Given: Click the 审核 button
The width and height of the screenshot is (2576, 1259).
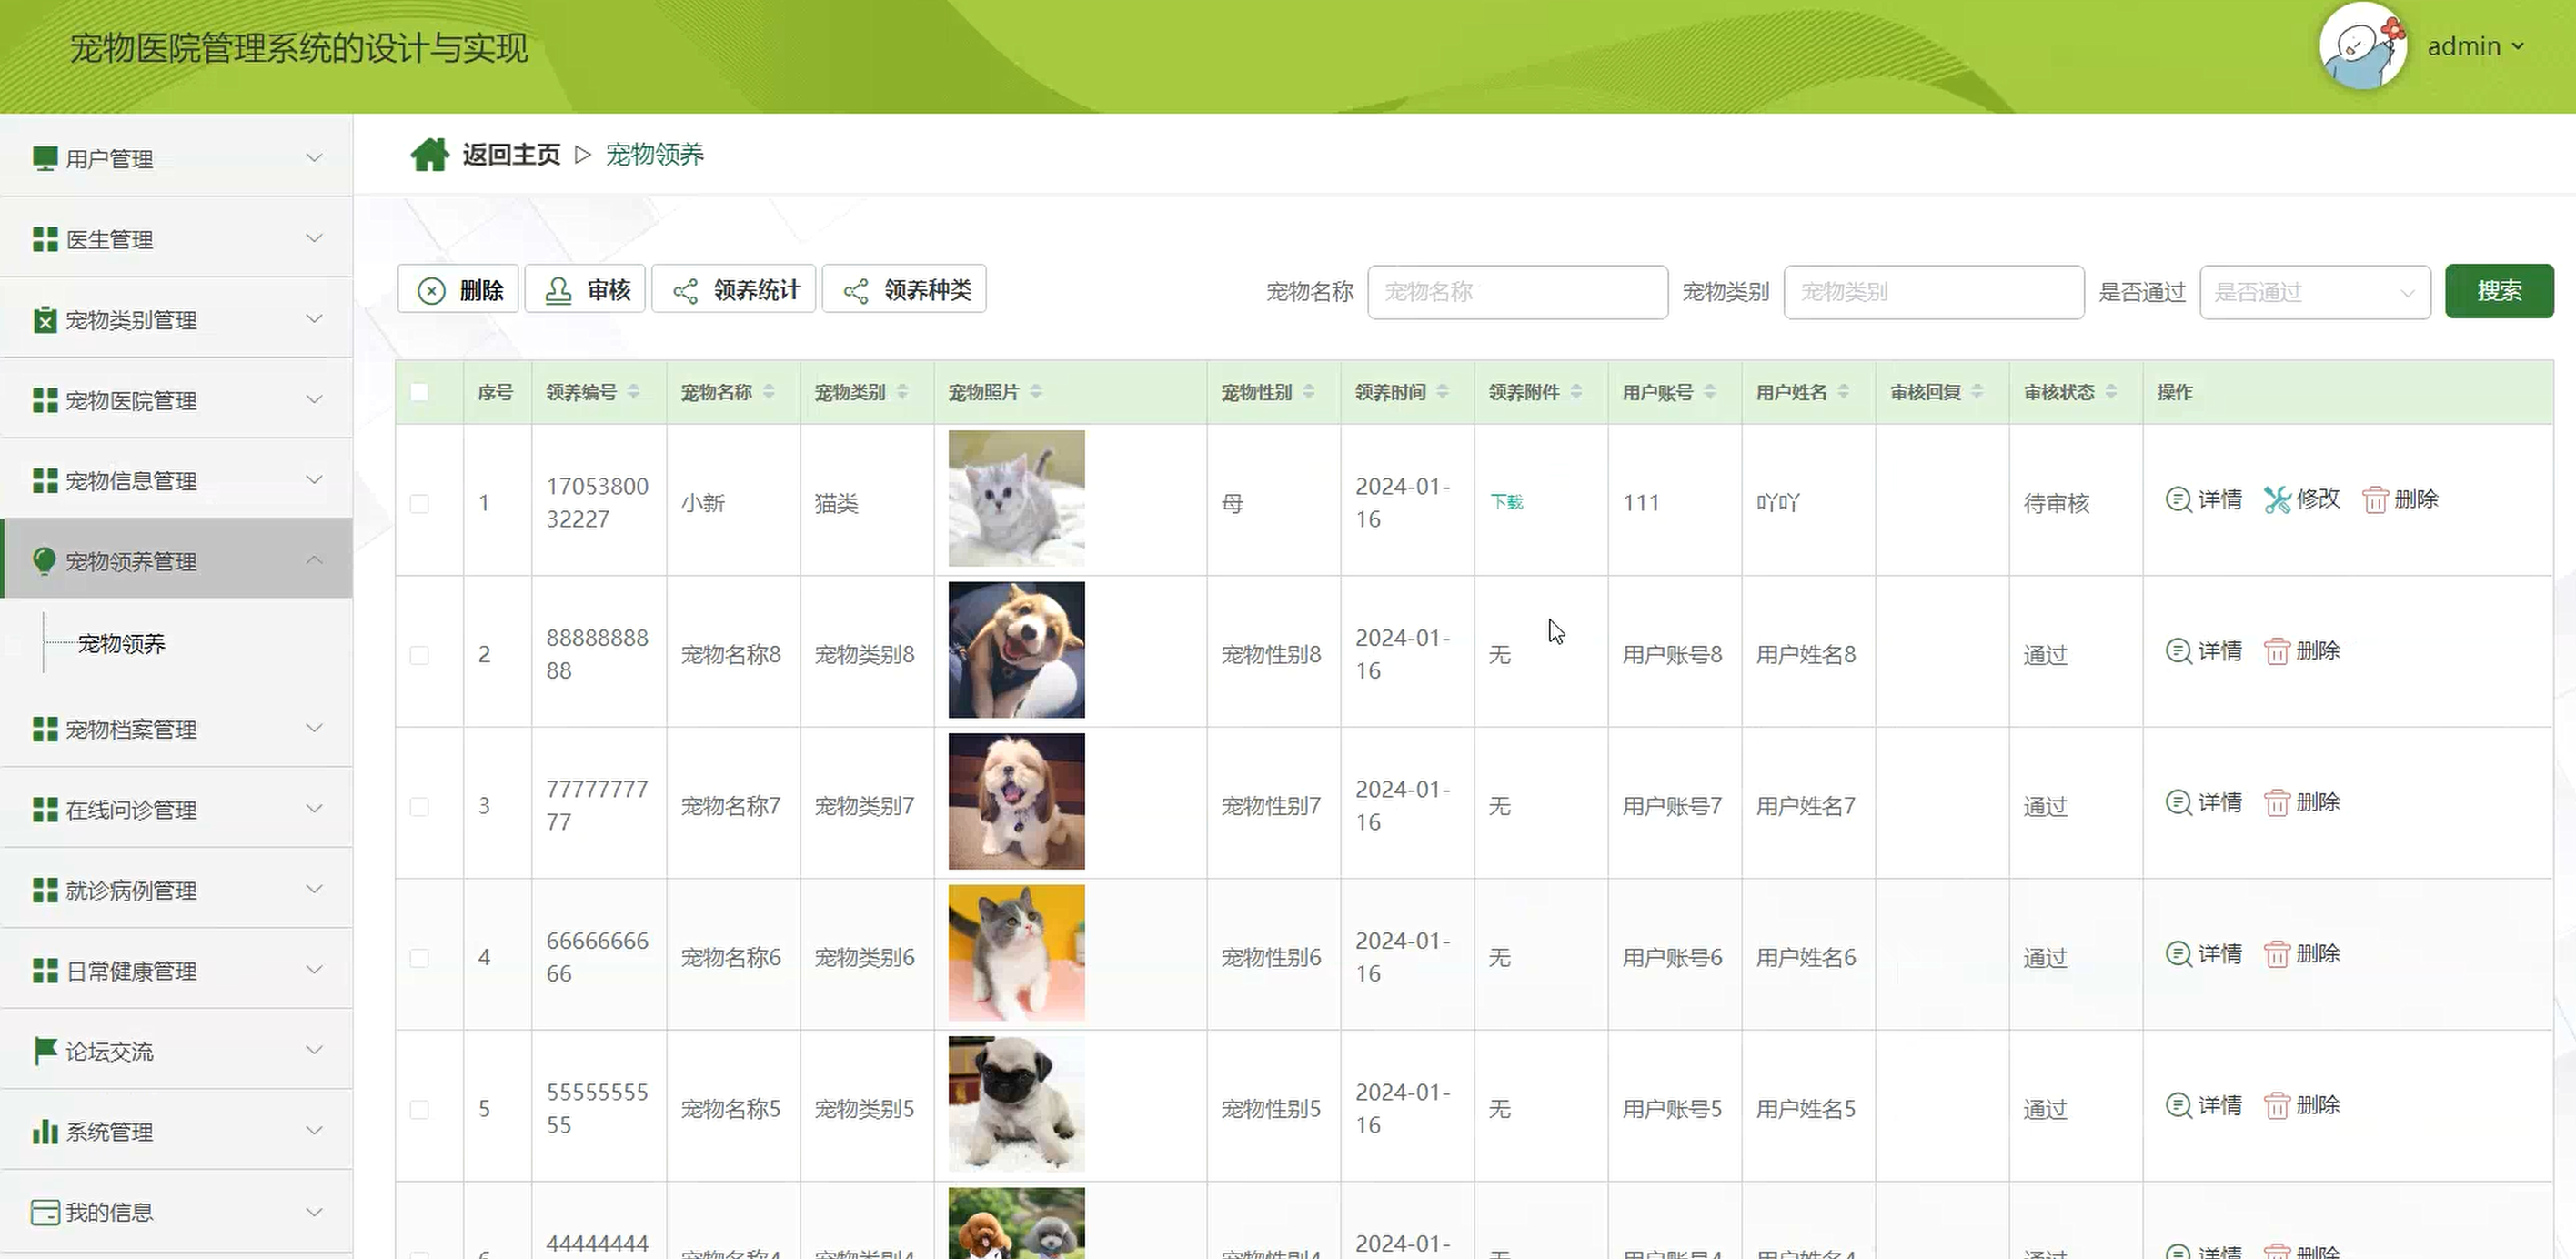Looking at the screenshot, I should pos(585,290).
